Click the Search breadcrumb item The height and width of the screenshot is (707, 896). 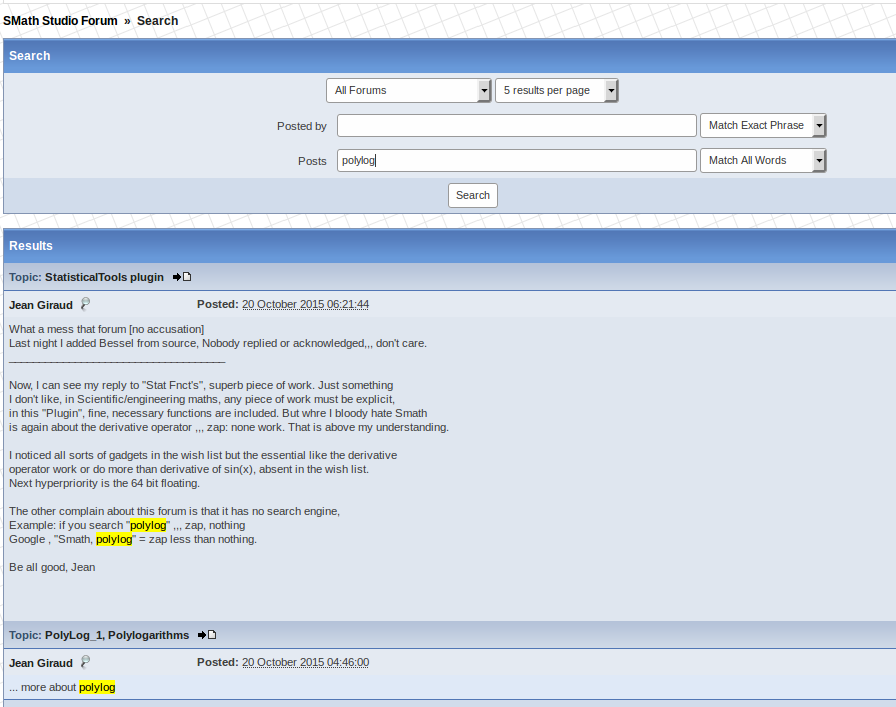[157, 20]
